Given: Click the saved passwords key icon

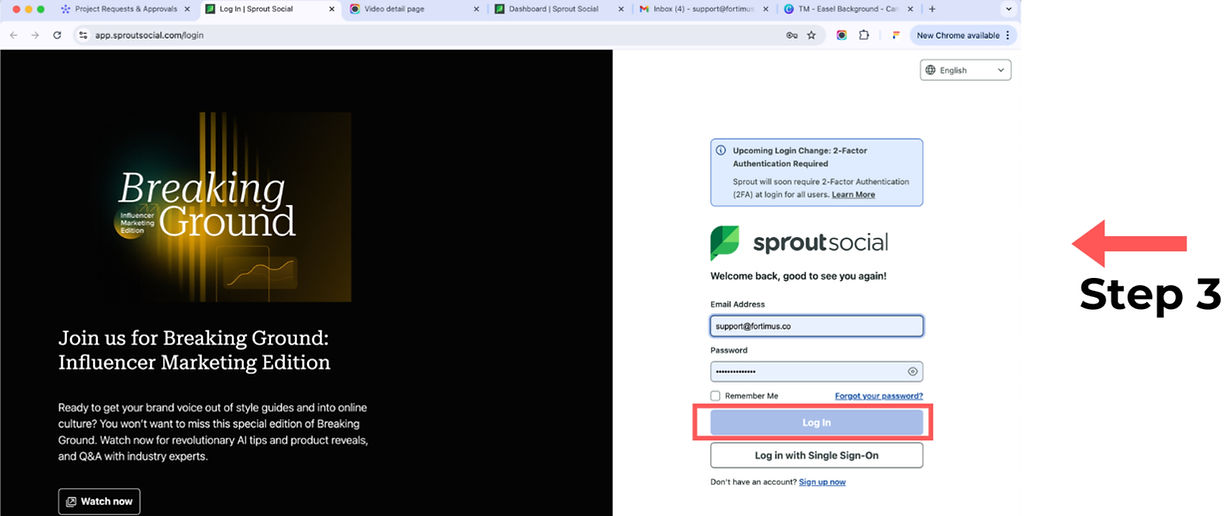Looking at the screenshot, I should (x=791, y=35).
